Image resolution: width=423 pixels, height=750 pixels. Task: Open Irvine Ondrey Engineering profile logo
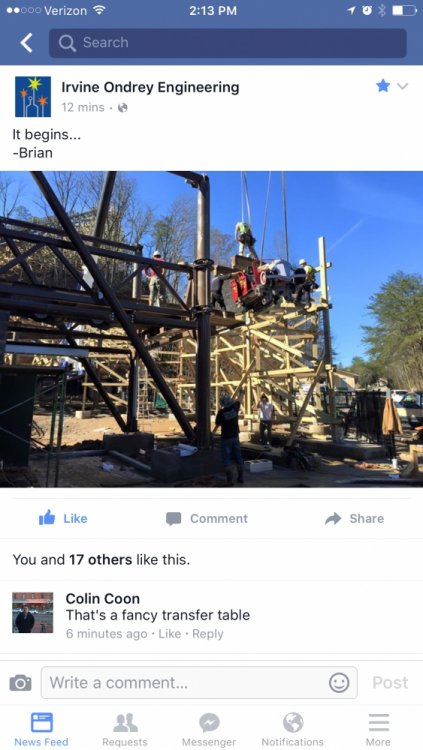point(33,97)
